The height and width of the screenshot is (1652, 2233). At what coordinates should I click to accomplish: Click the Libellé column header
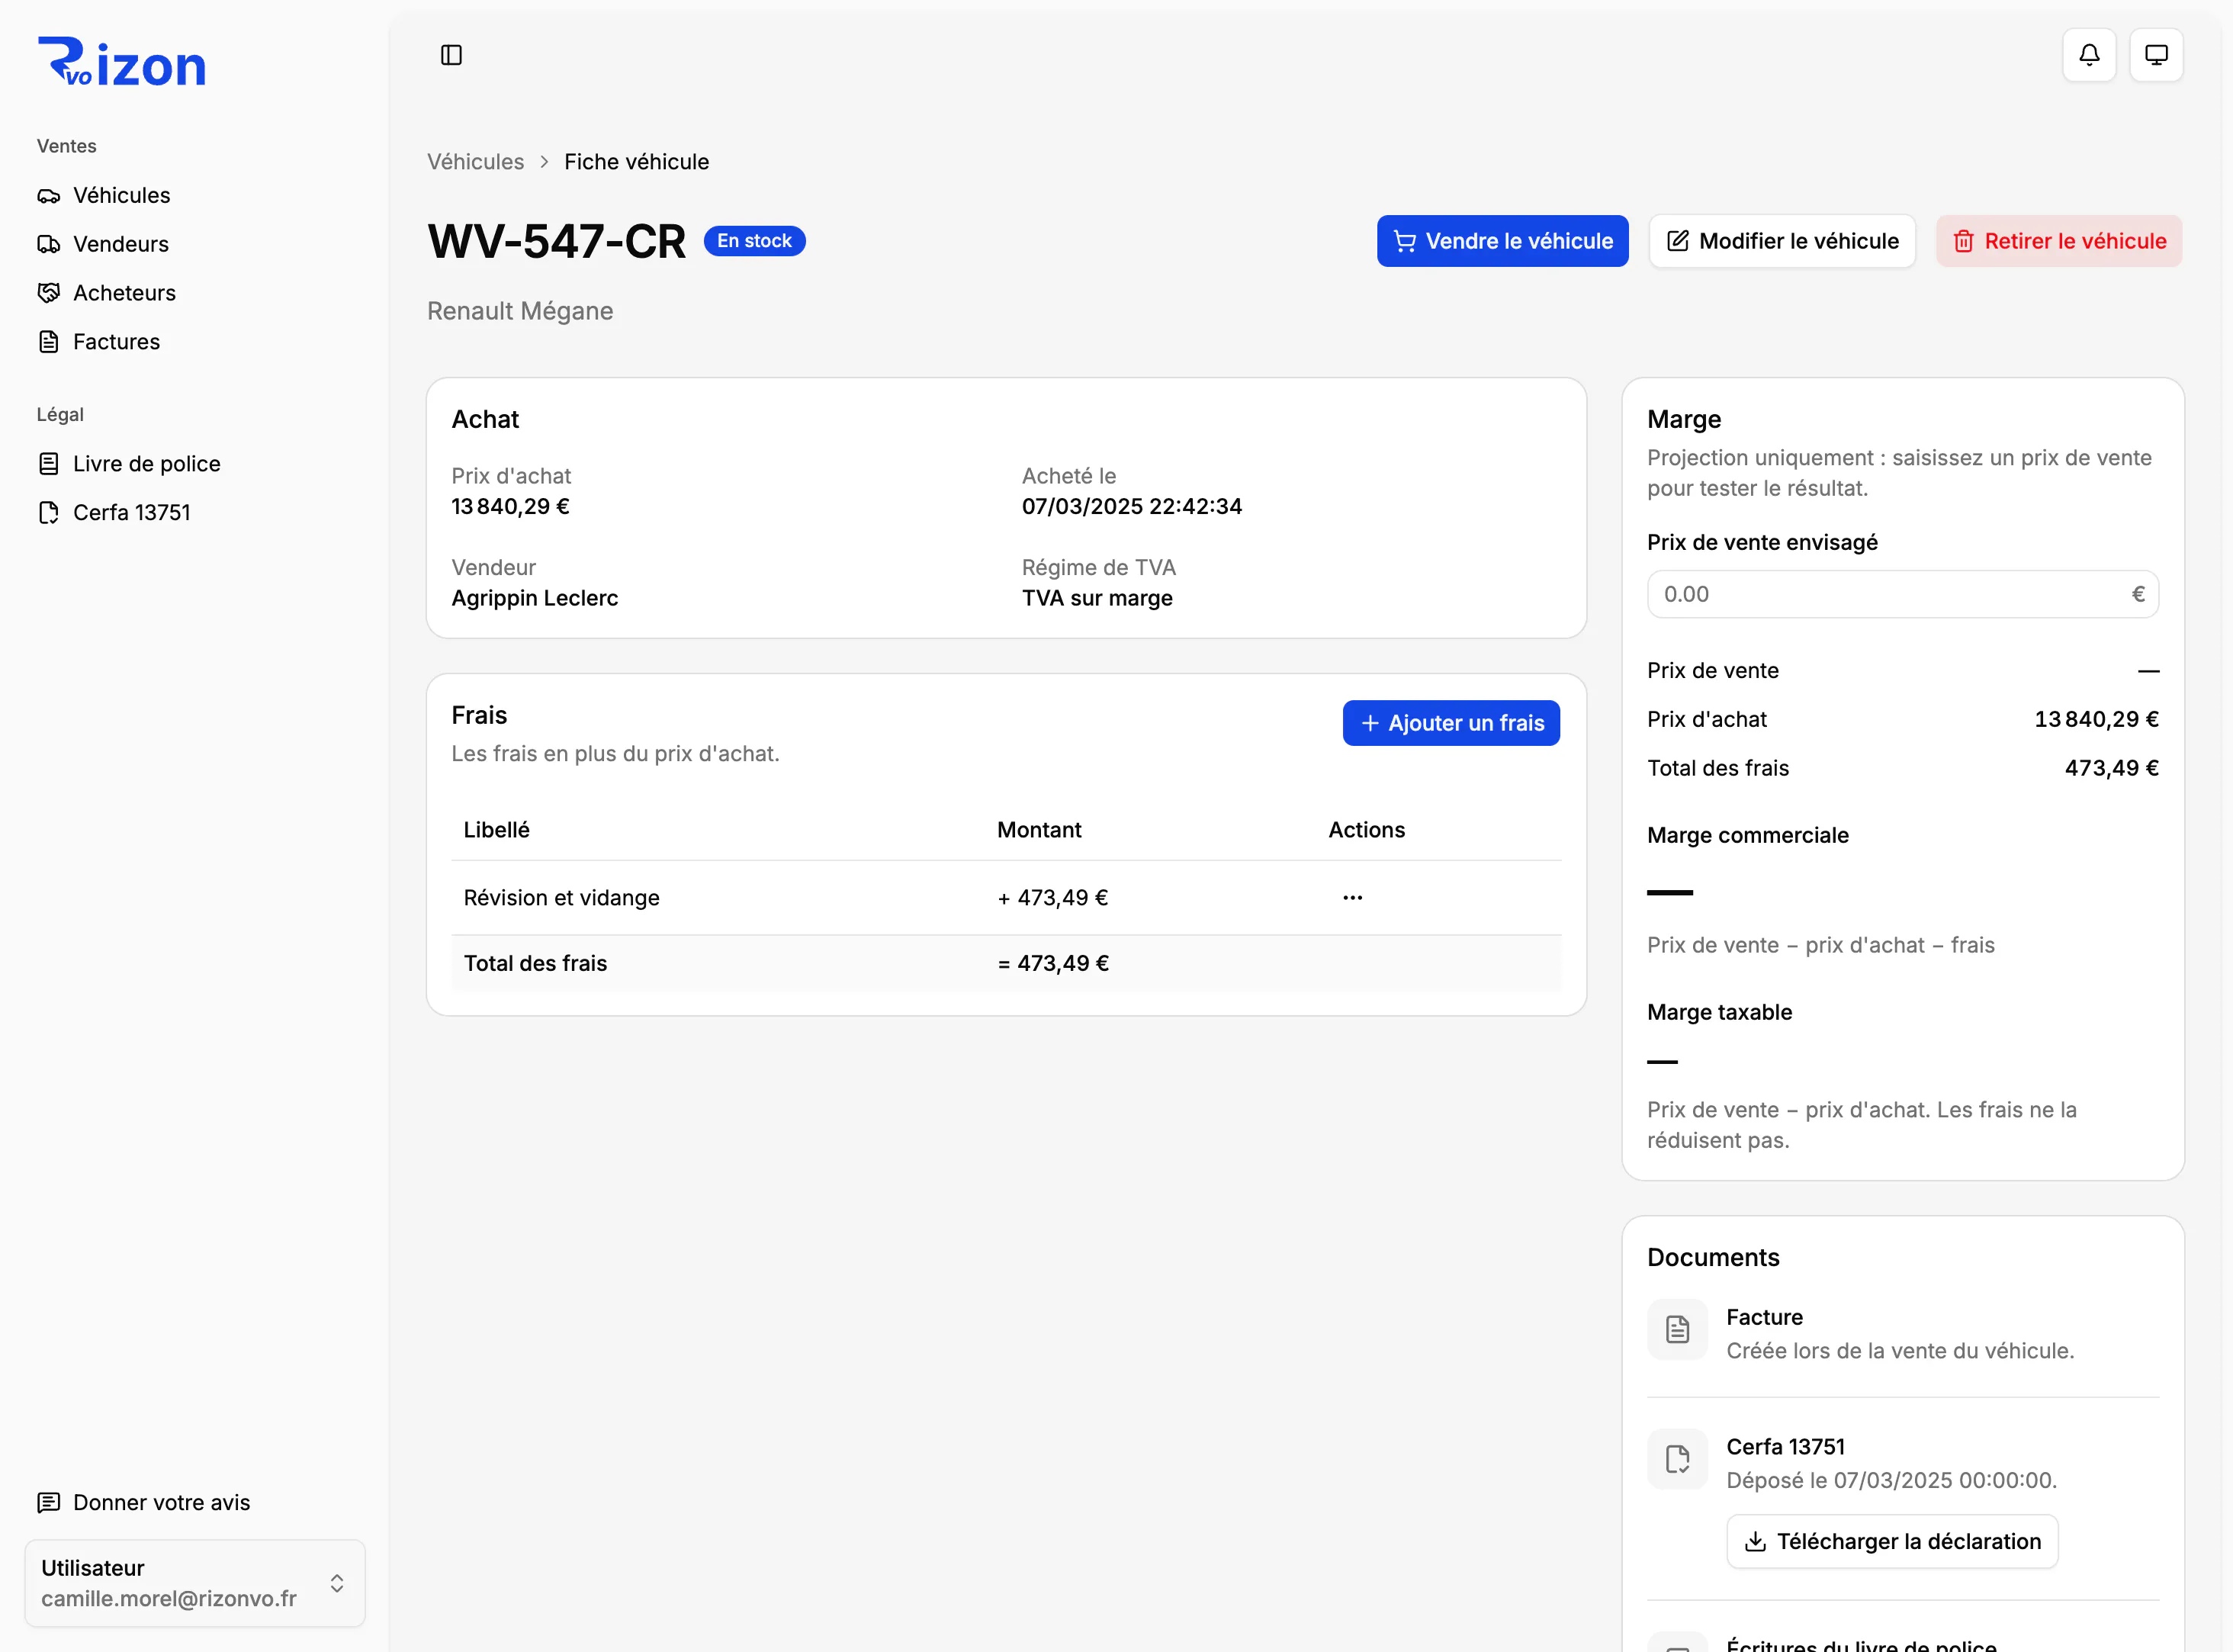click(x=496, y=830)
